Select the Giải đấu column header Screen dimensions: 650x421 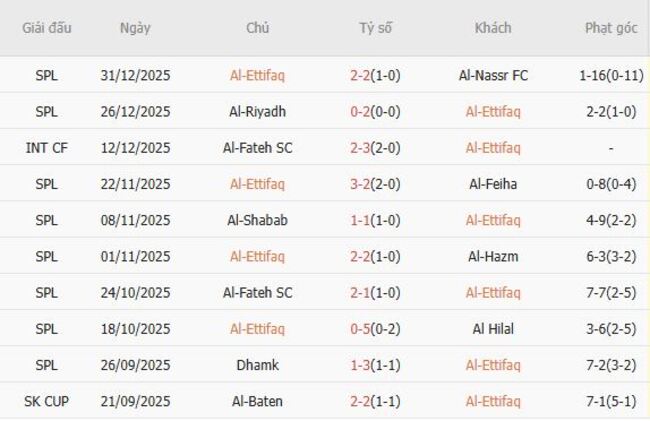click(47, 28)
